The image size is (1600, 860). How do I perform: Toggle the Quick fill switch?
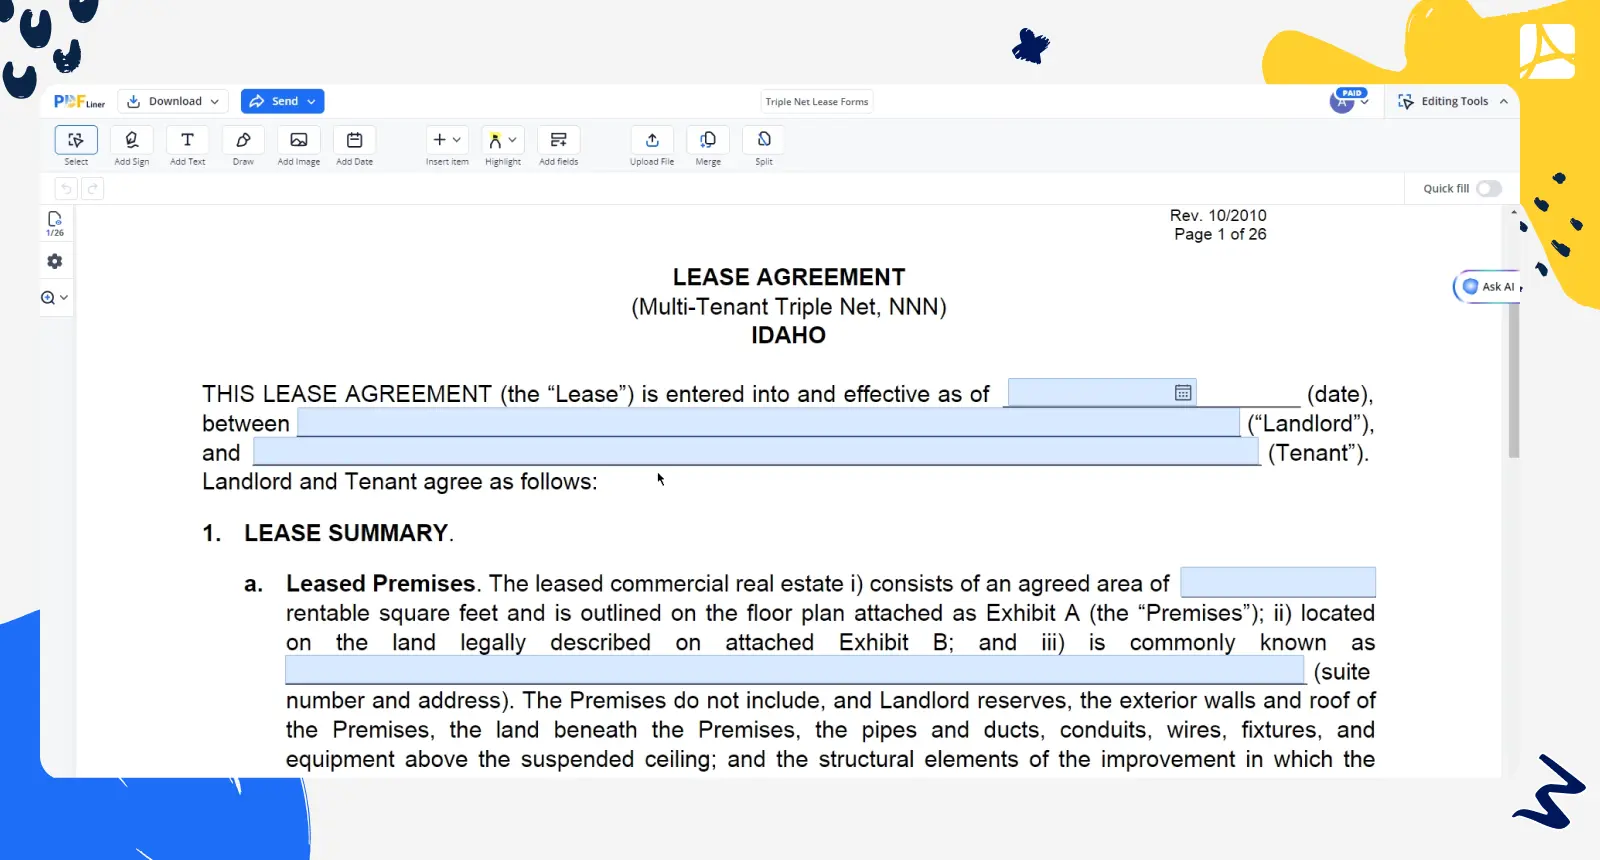click(x=1488, y=188)
